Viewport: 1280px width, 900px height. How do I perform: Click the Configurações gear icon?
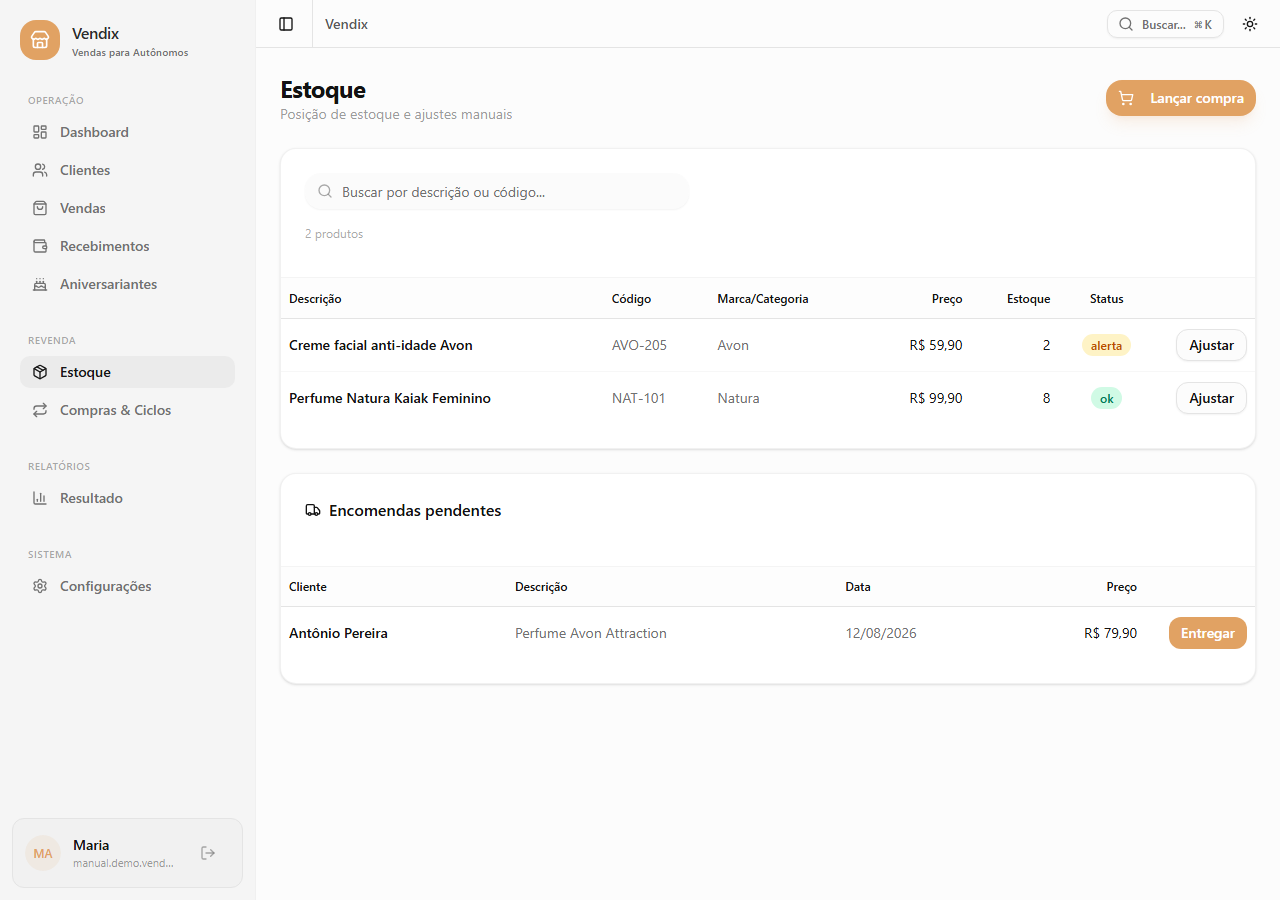[40, 586]
